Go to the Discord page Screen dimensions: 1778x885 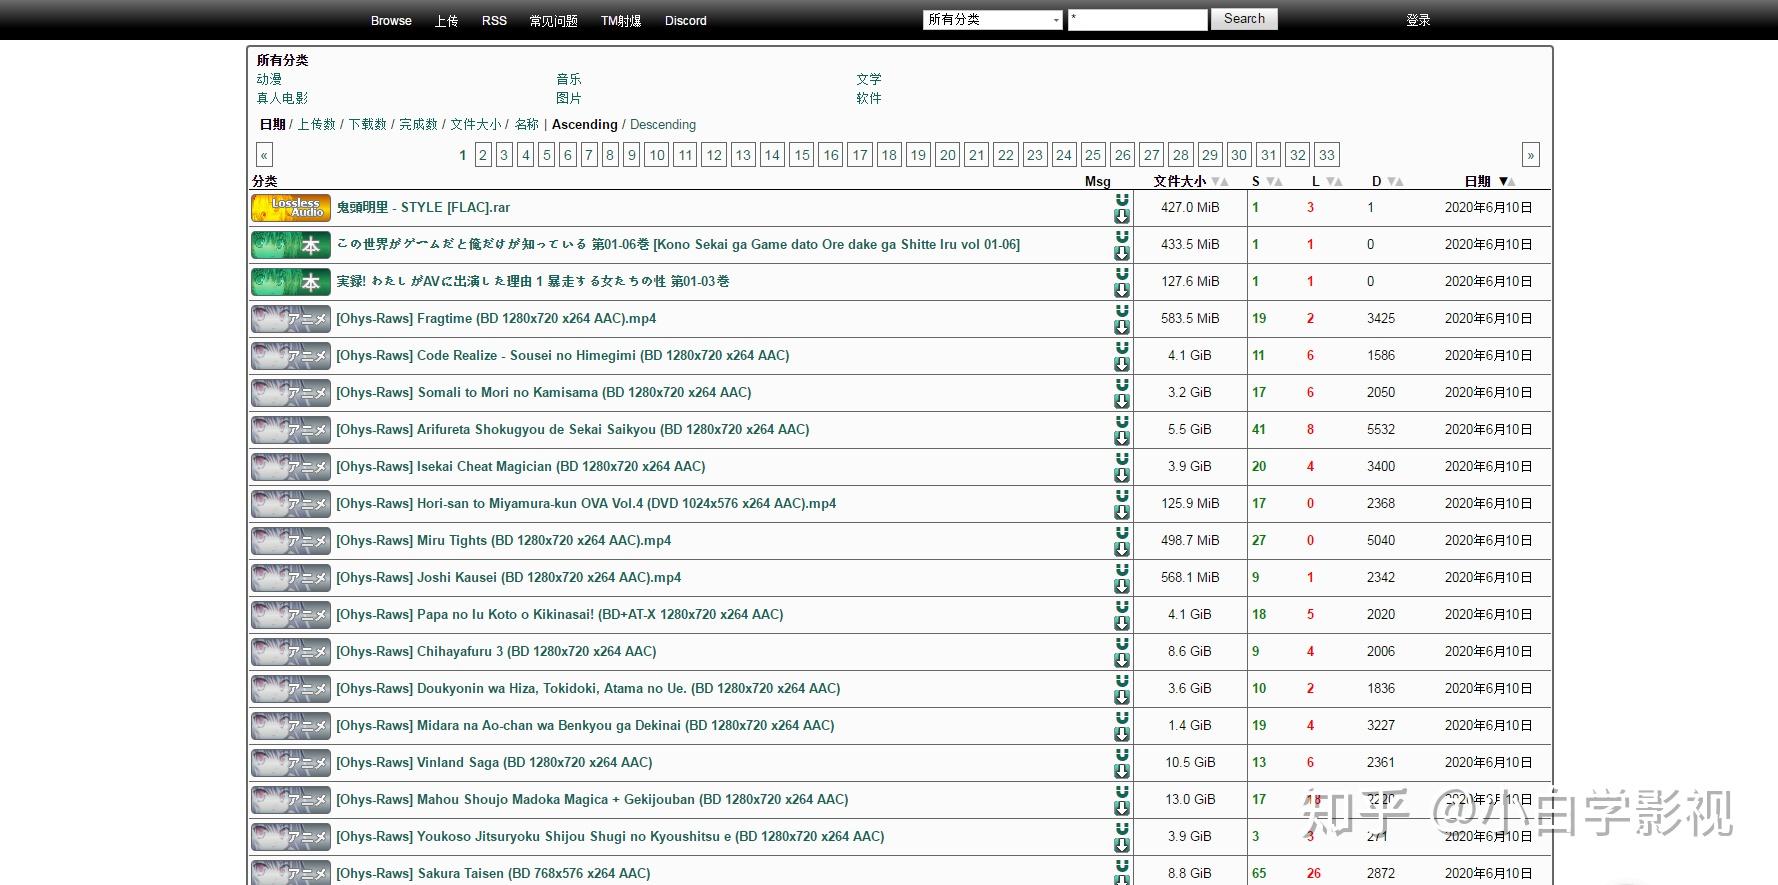point(685,21)
